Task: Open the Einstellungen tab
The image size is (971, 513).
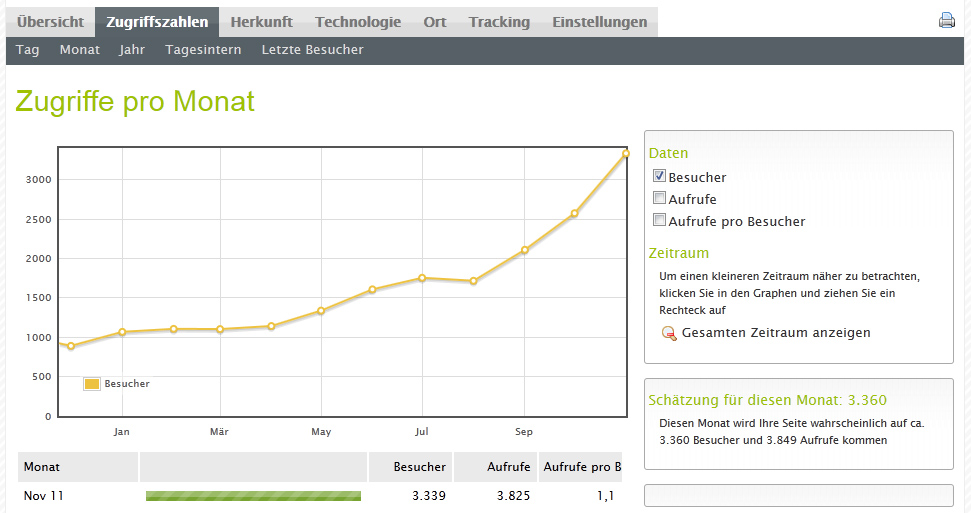Action: (599, 22)
